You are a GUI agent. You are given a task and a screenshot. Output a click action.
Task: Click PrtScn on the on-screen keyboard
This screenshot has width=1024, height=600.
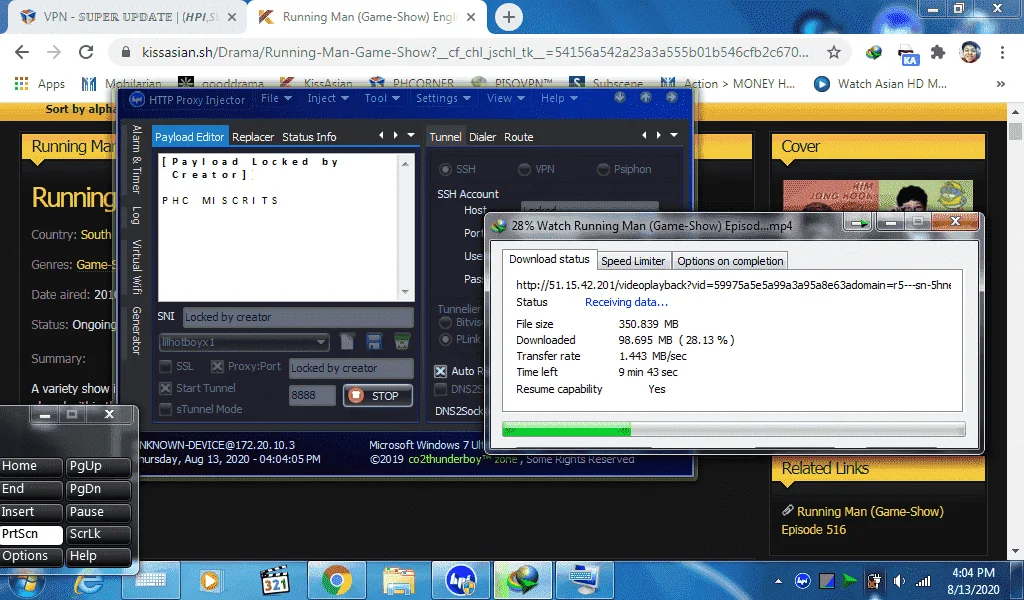31,534
